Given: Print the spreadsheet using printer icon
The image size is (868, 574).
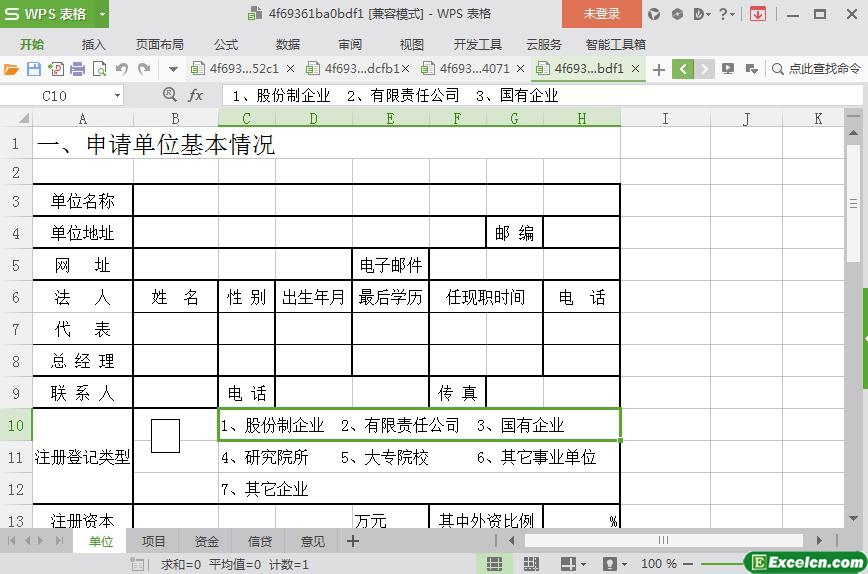Looking at the screenshot, I should (78, 69).
